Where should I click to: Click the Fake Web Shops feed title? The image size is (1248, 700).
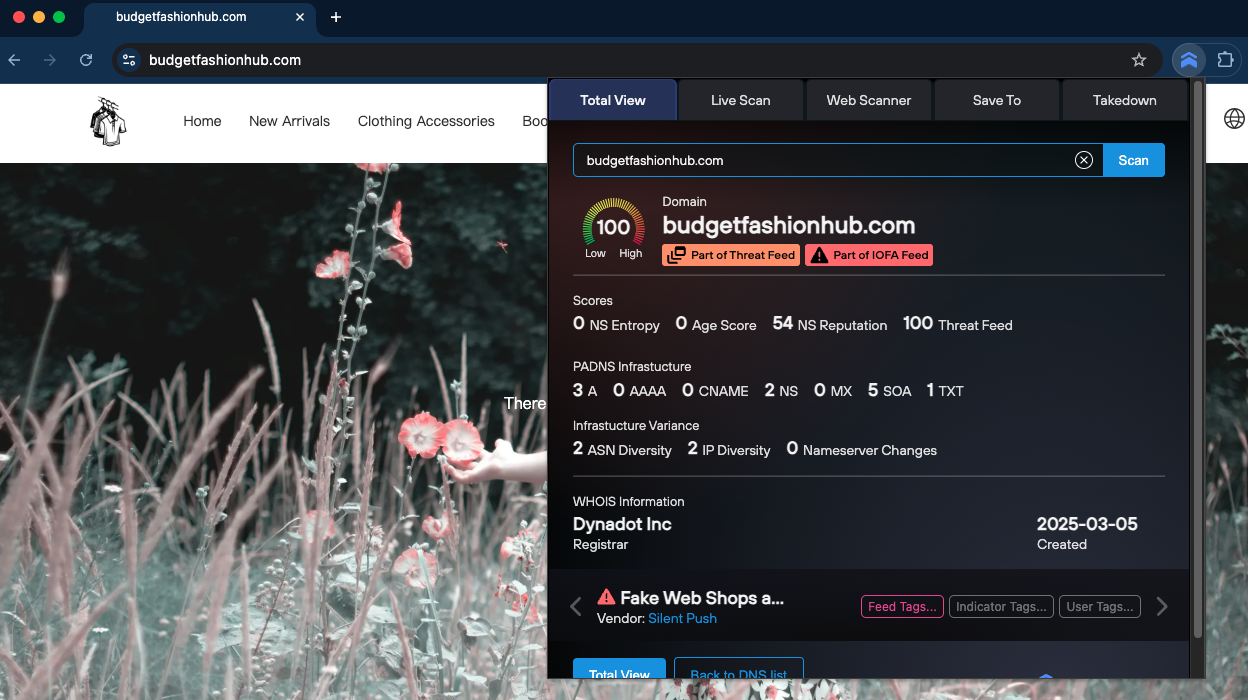tap(702, 598)
